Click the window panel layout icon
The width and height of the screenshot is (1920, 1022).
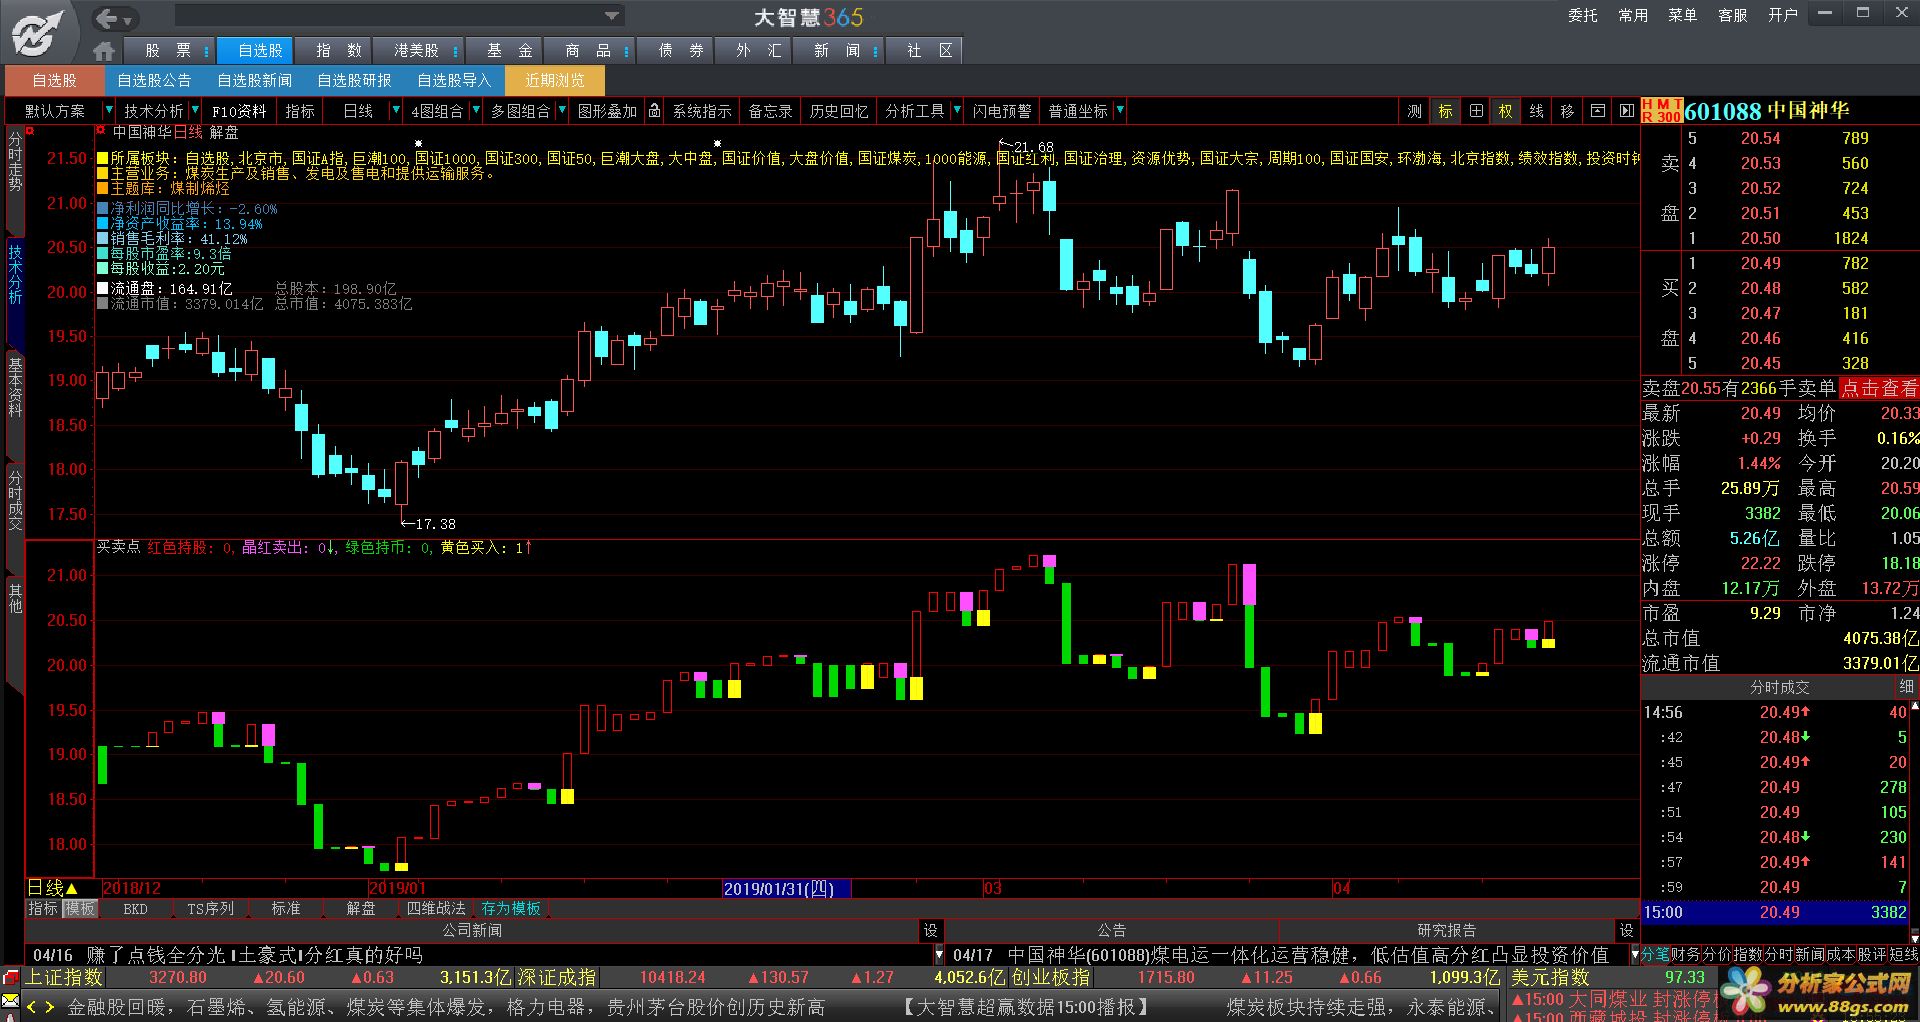click(1598, 111)
